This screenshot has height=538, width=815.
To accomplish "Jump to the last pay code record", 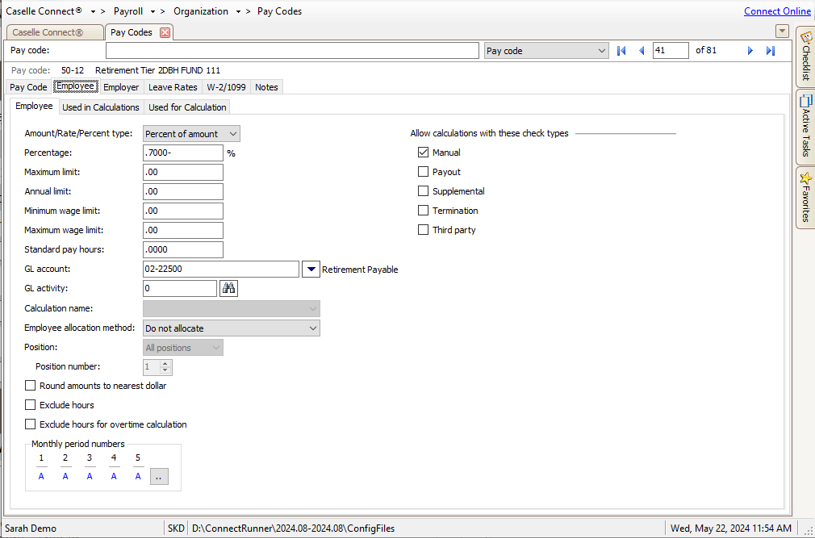I will coord(770,51).
